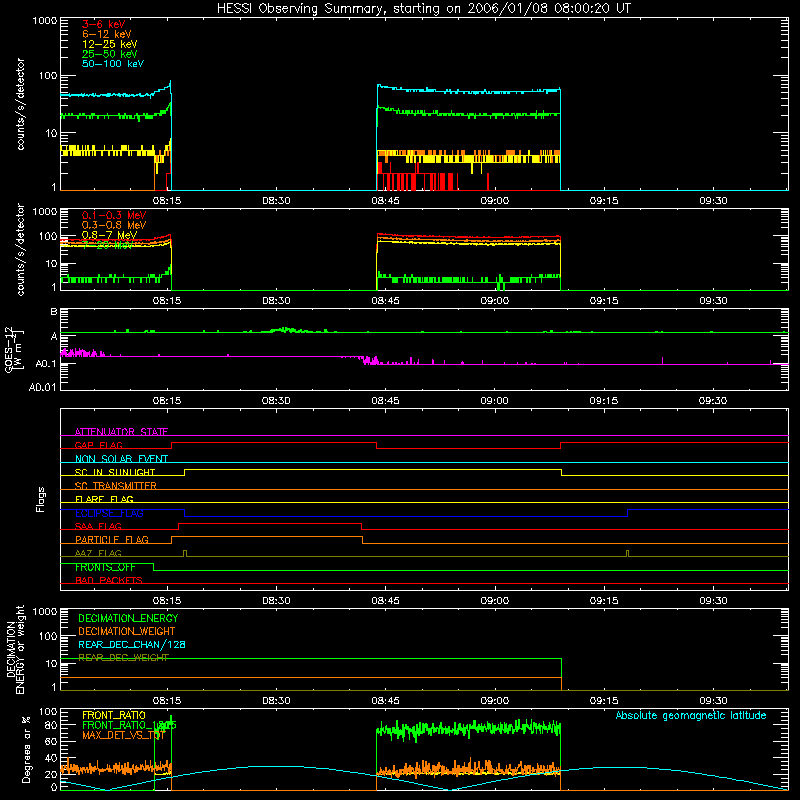Select the PARTICLE_FLAG label
The image size is (800, 800).
[x=112, y=540]
